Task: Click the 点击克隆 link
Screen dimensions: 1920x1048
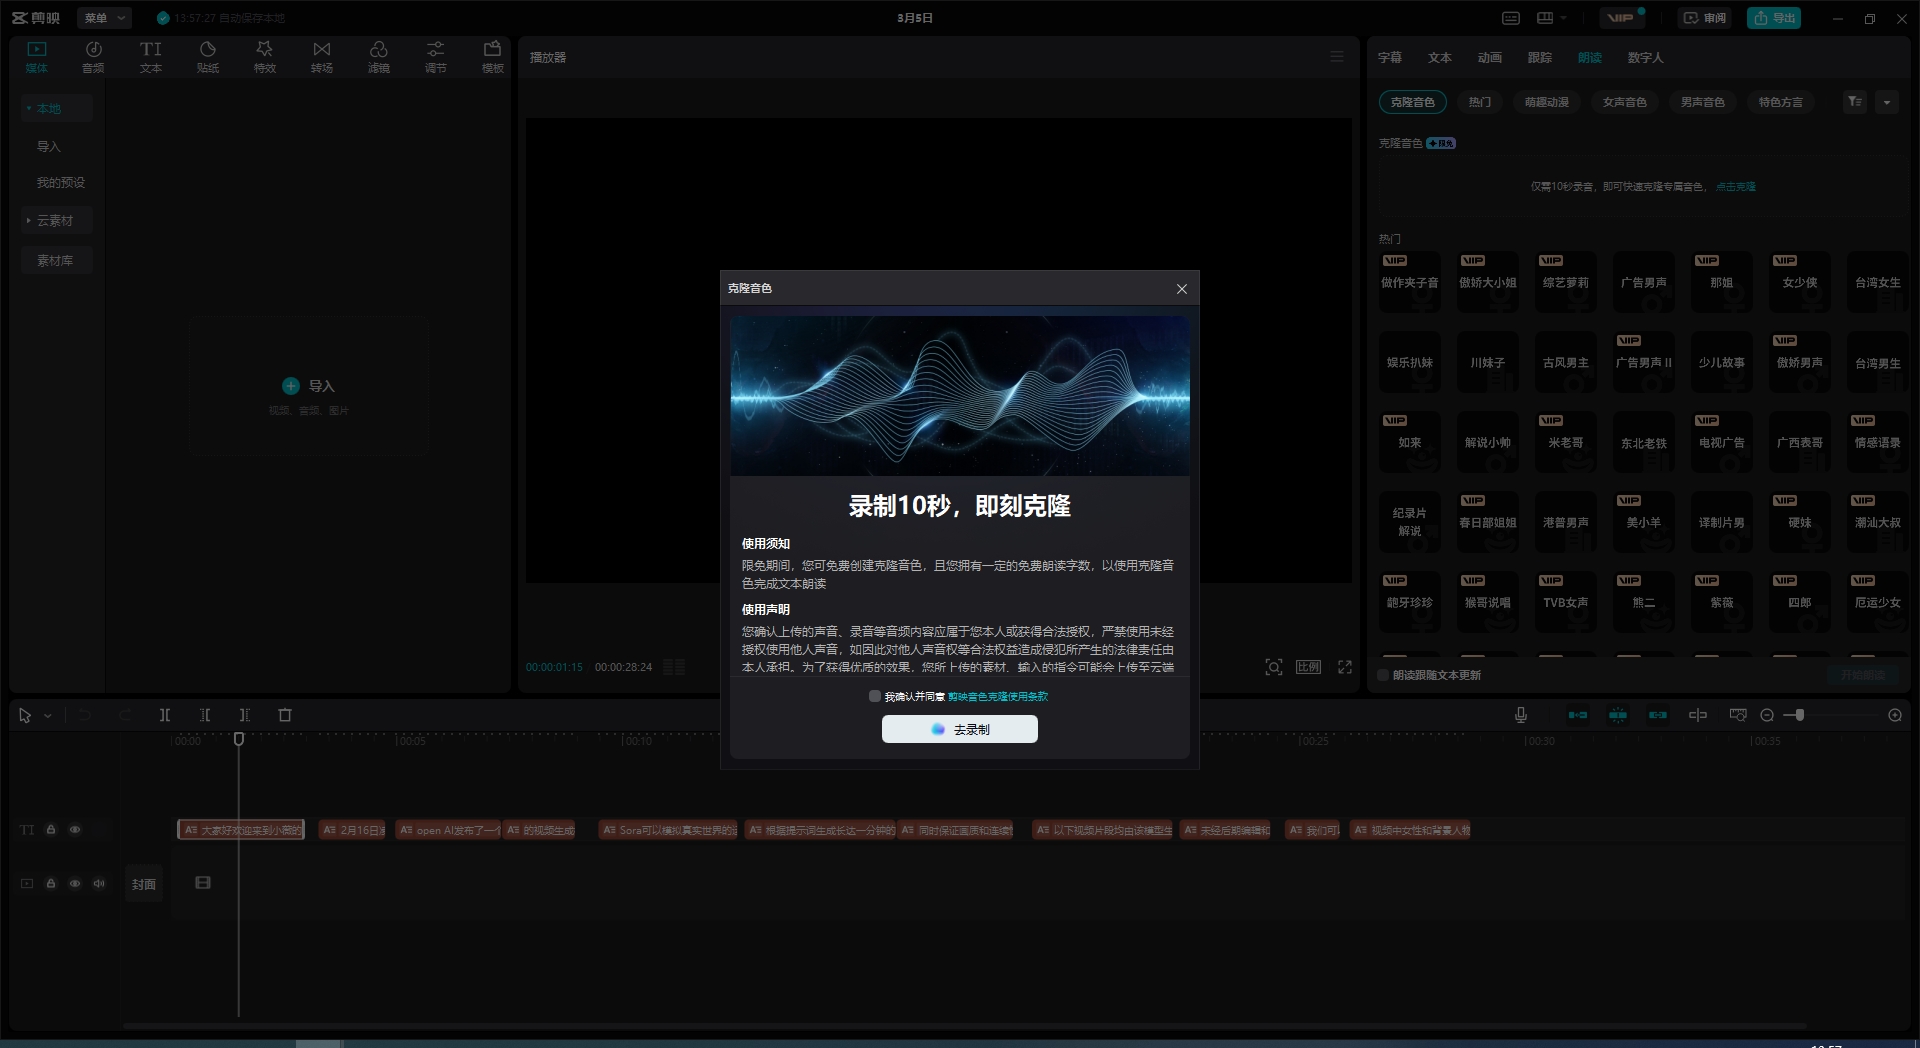Action: pos(1736,186)
